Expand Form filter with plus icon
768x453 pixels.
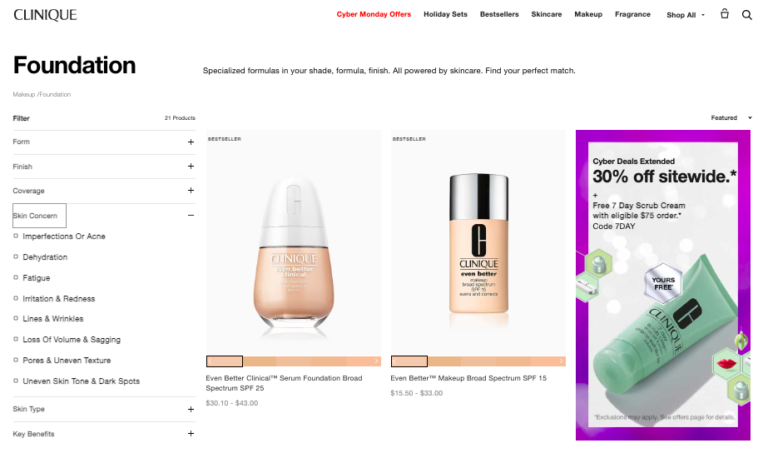point(191,142)
